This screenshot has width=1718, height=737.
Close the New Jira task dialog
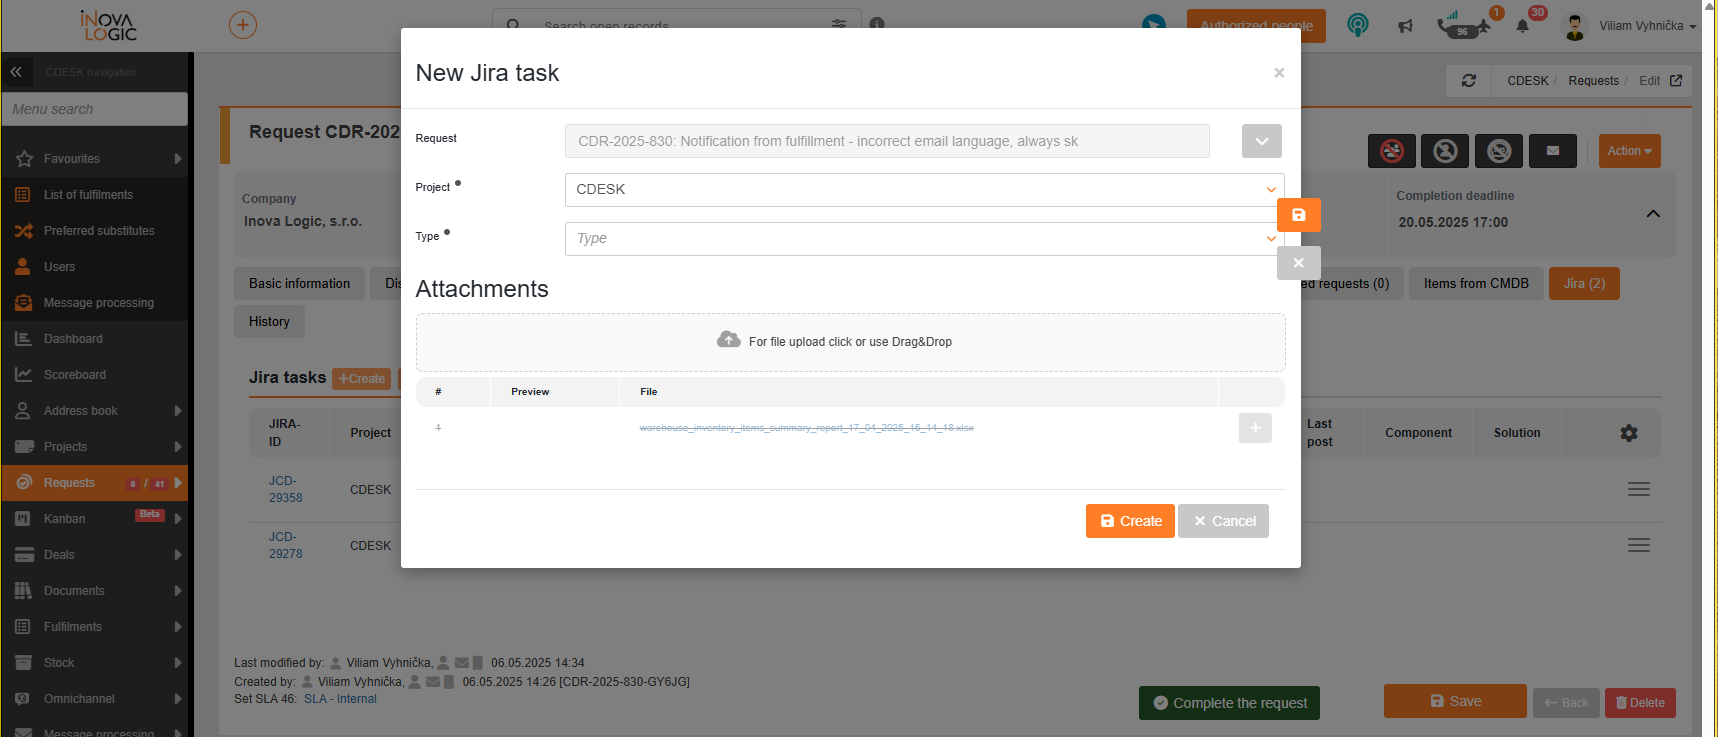(1279, 73)
